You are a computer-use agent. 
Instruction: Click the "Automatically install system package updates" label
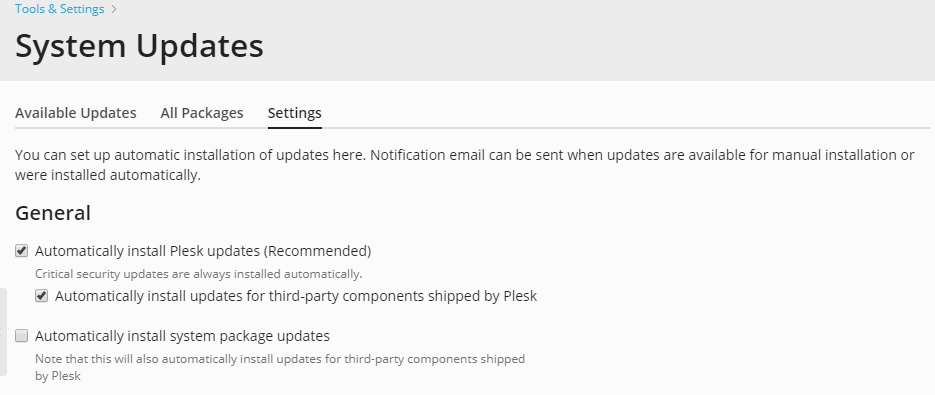(182, 336)
